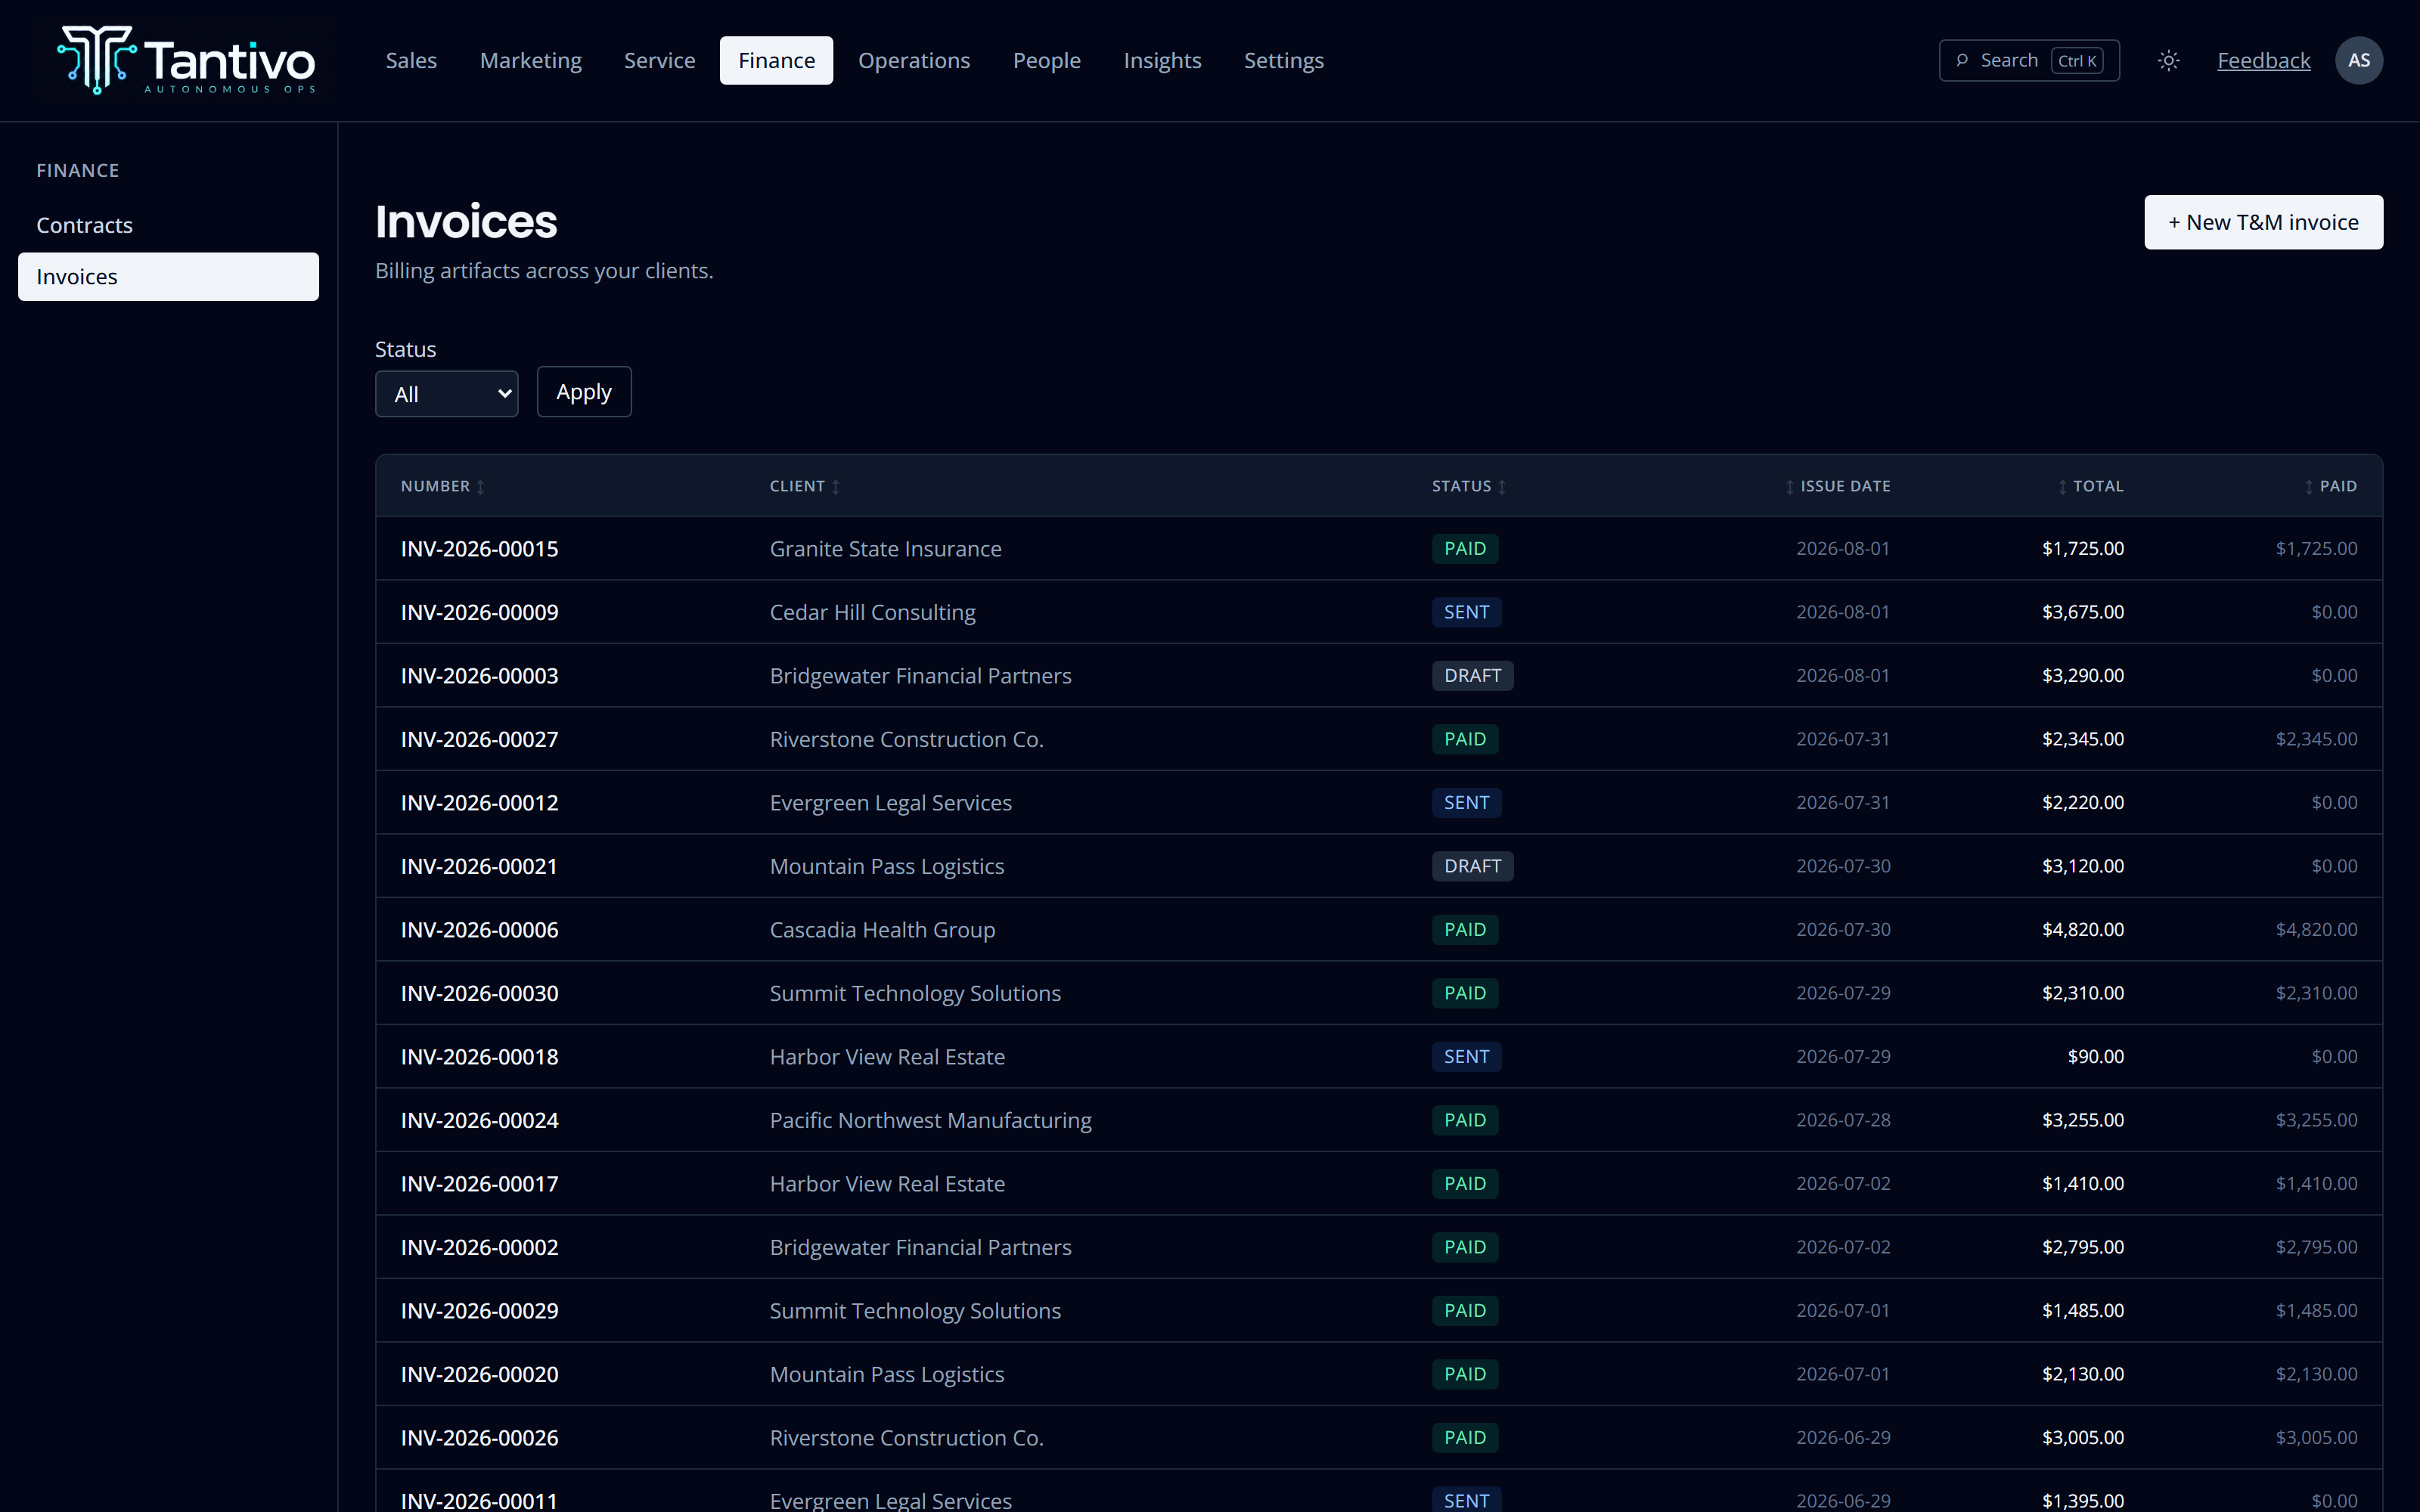Image resolution: width=2420 pixels, height=1512 pixels.
Task: Click the Search box
Action: click(2029, 61)
